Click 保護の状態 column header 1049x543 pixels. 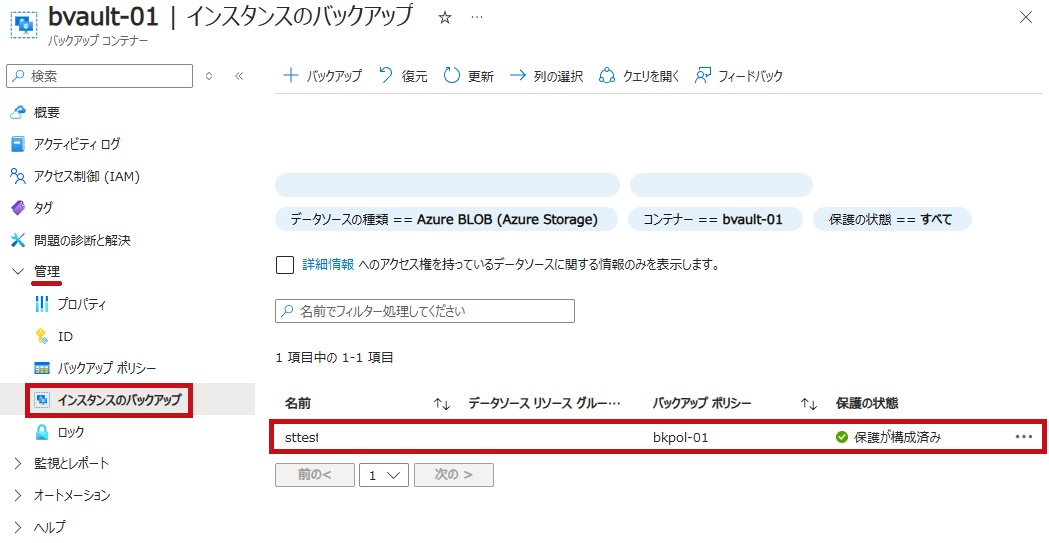(x=867, y=403)
